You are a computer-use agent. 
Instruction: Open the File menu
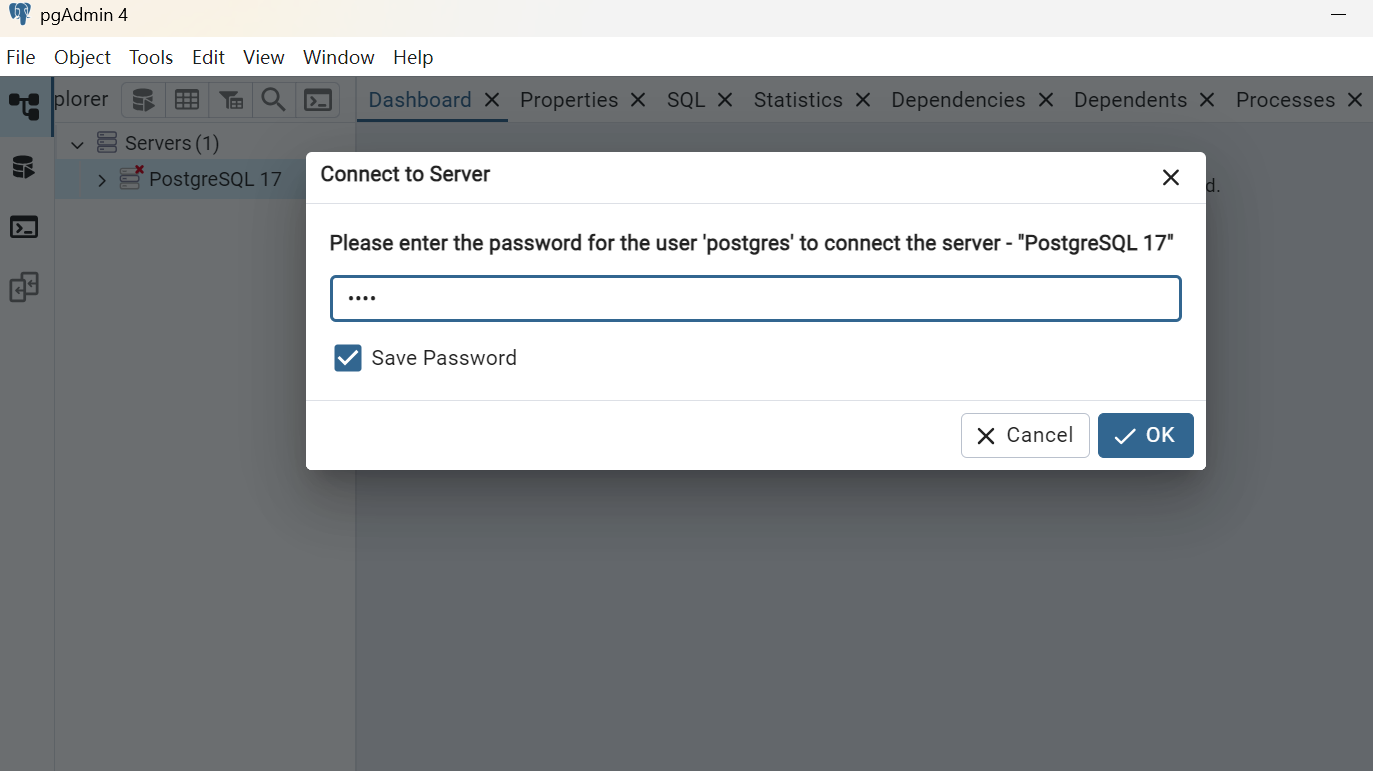[21, 57]
